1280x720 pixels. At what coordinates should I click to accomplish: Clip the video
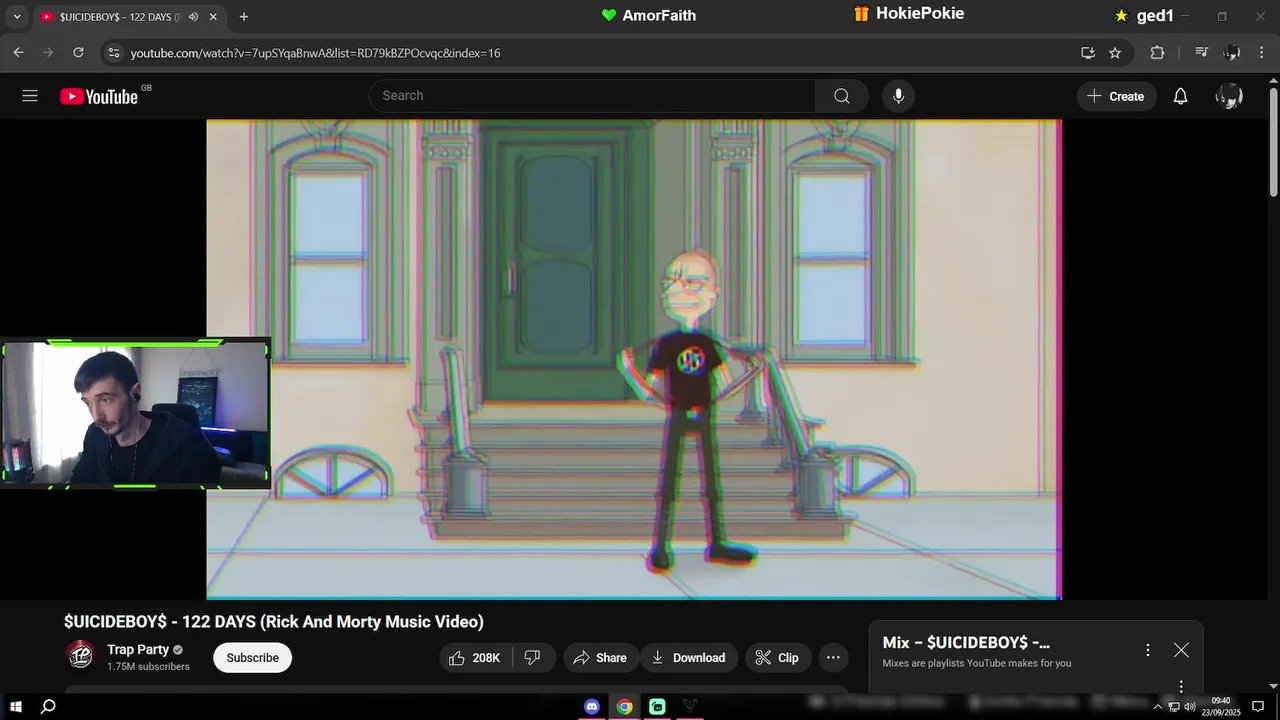(777, 657)
